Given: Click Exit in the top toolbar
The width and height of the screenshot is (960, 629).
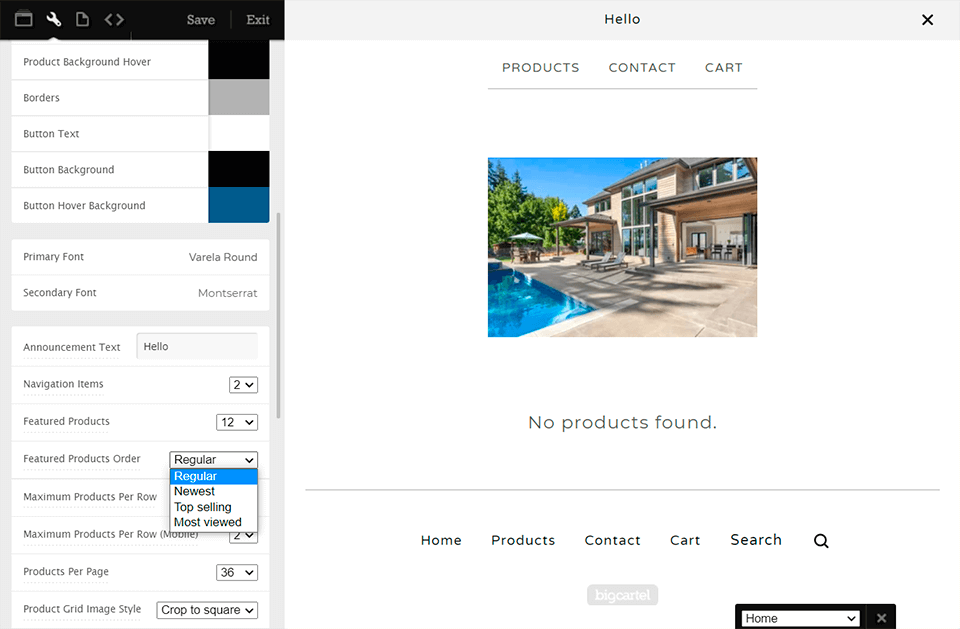Looking at the screenshot, I should (257, 19).
